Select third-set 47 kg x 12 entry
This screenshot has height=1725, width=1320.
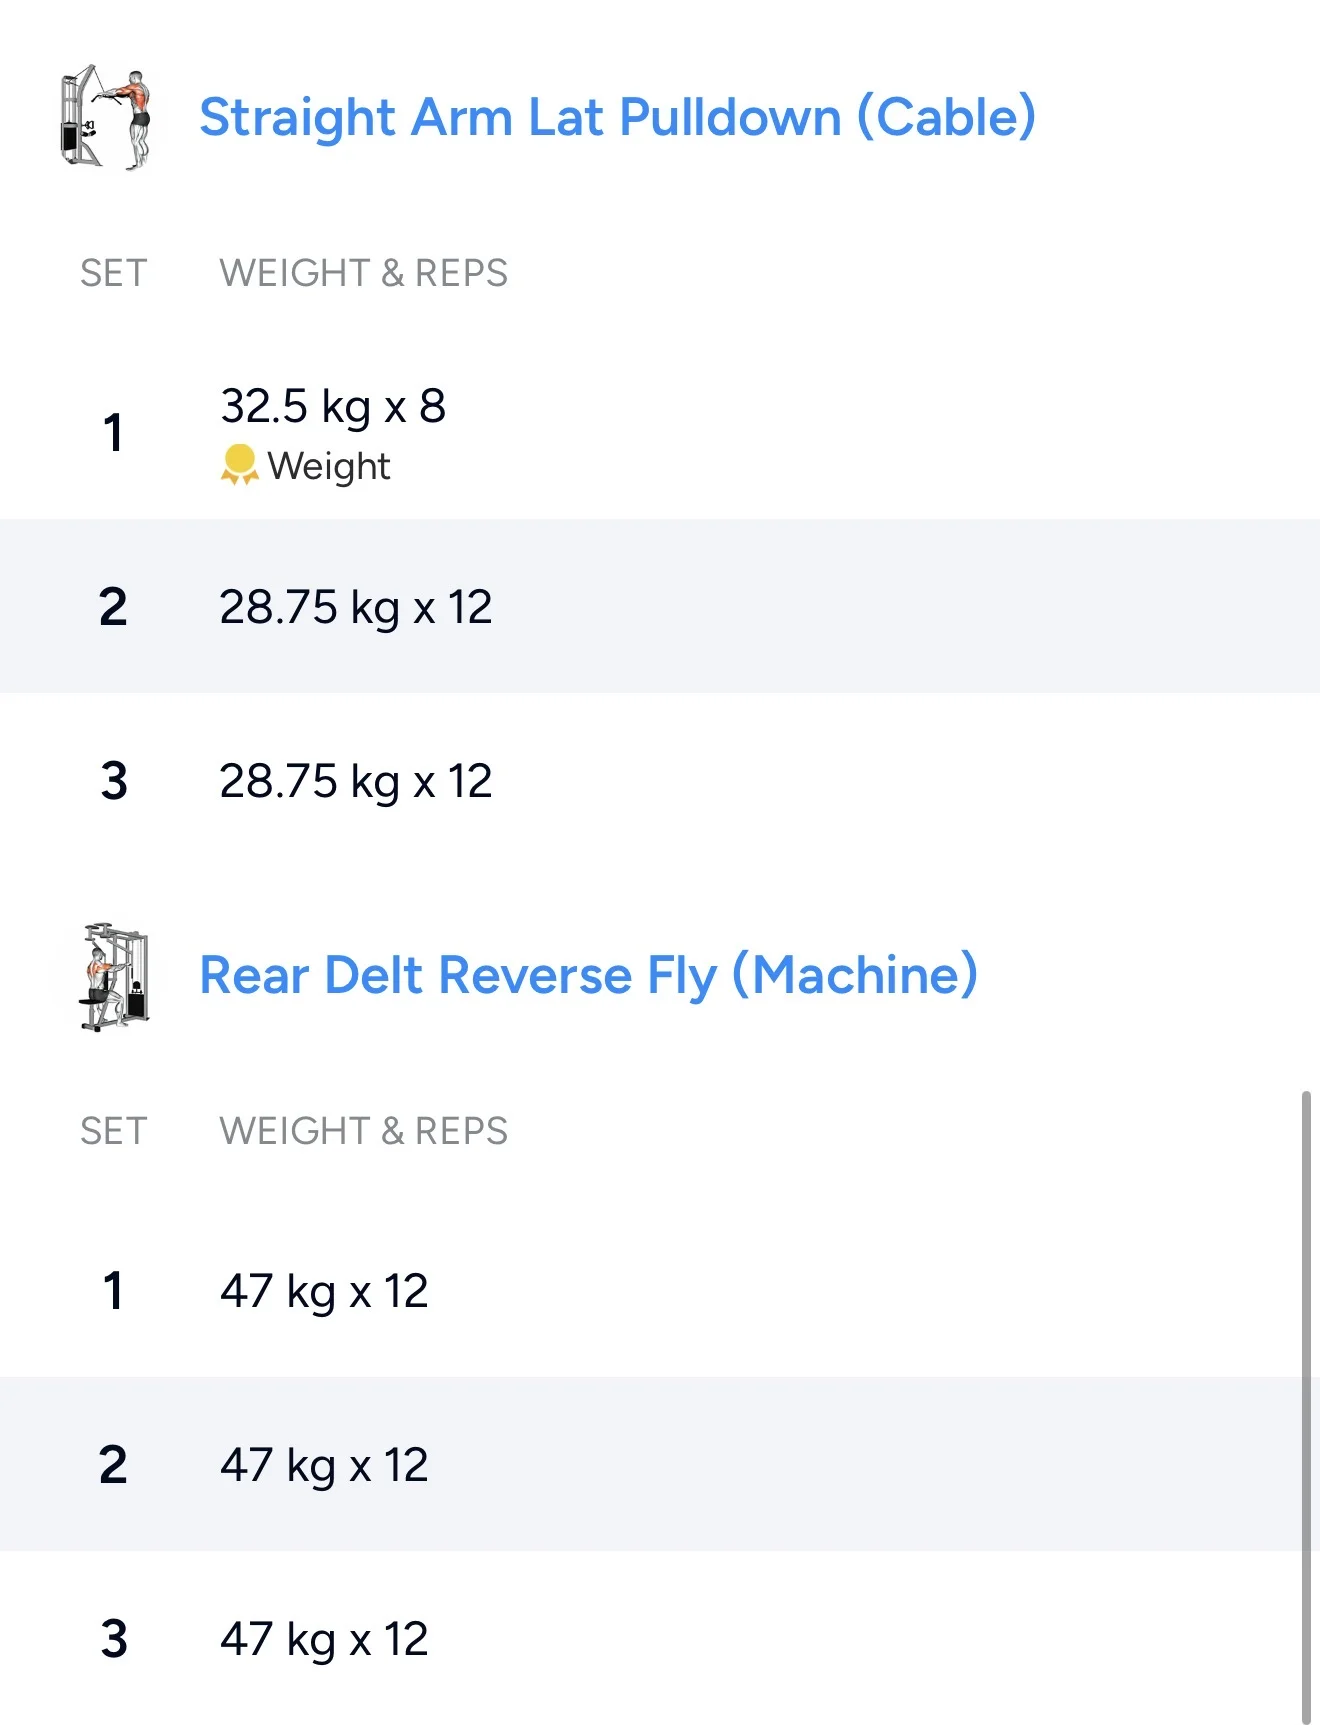pos(324,1639)
